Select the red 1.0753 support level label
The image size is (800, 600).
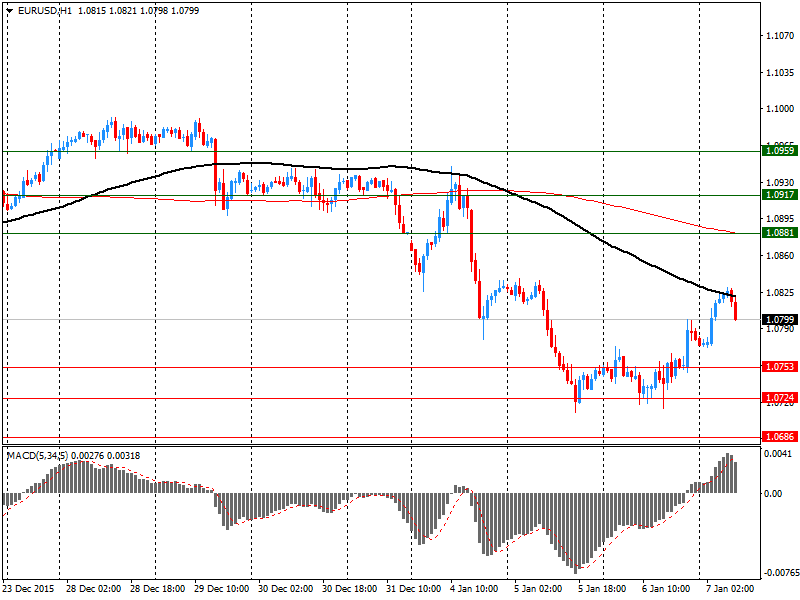(x=780, y=367)
